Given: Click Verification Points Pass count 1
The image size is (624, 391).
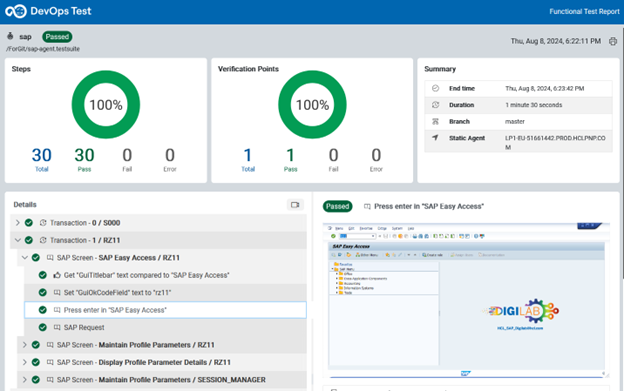Looking at the screenshot, I should (291, 155).
